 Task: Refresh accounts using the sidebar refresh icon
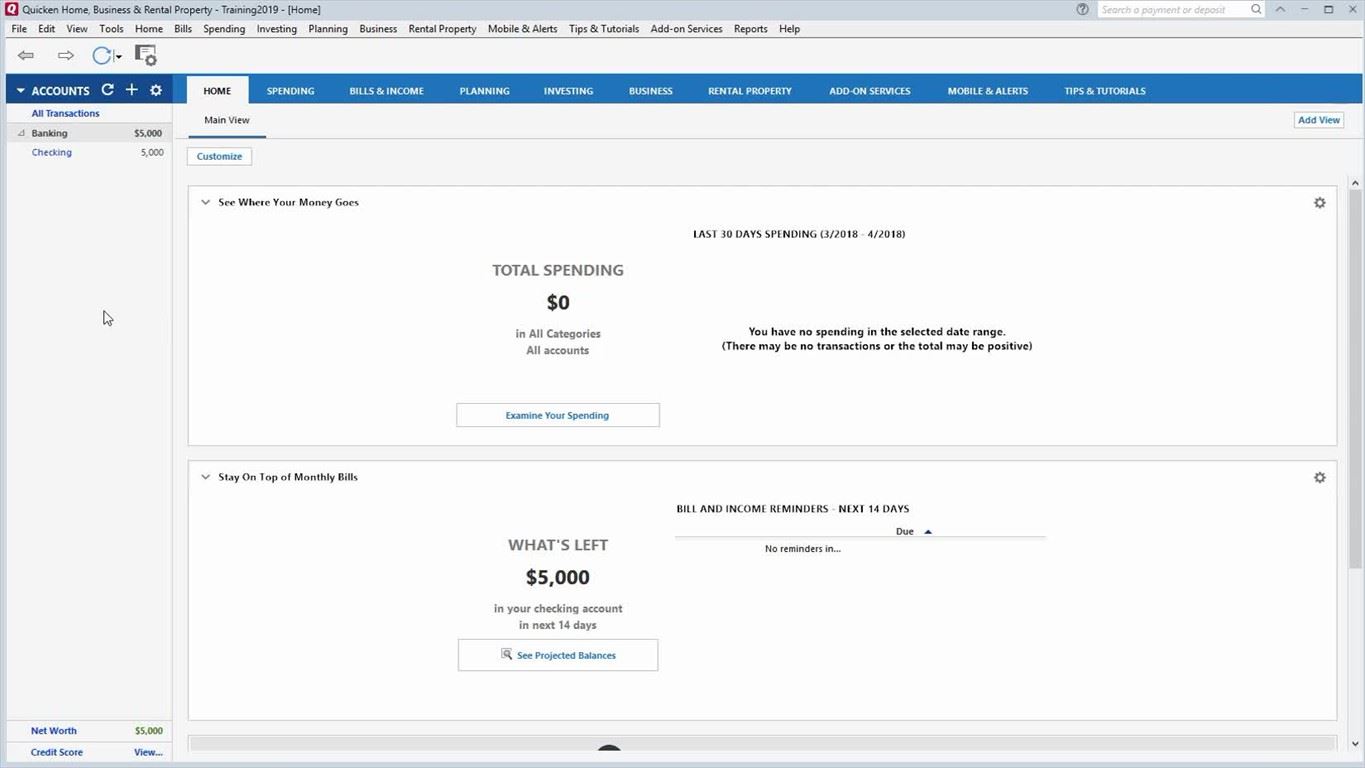pos(108,90)
